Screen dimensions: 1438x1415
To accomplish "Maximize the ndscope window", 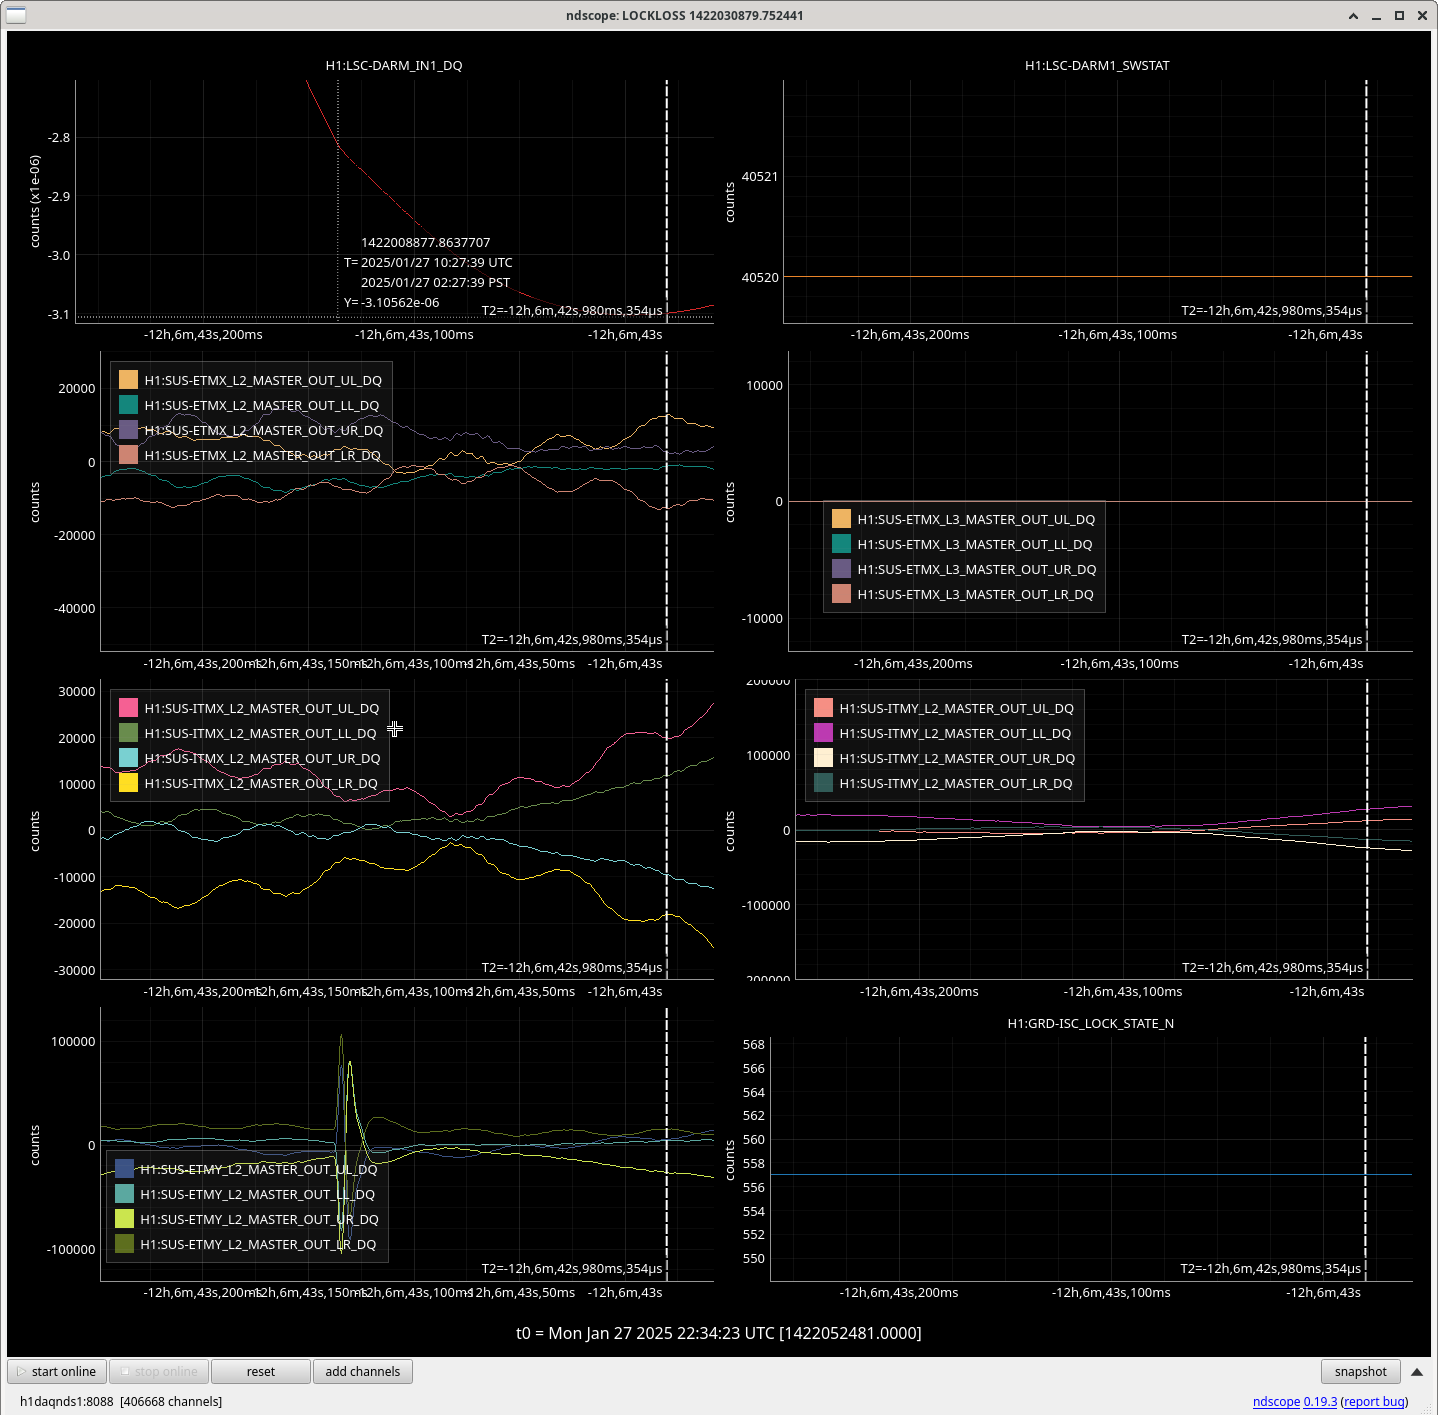I will click(1399, 15).
